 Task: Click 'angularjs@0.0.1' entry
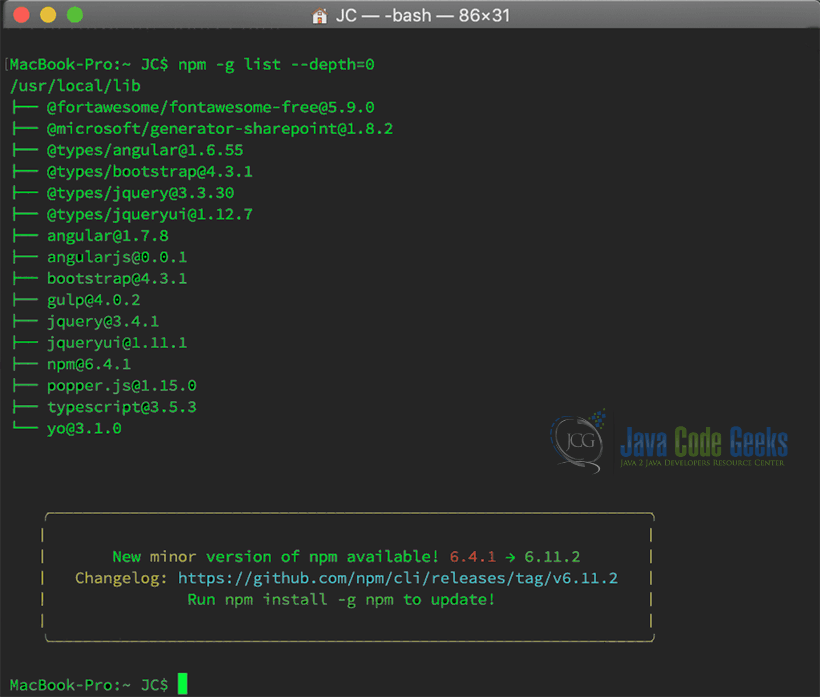(117, 257)
